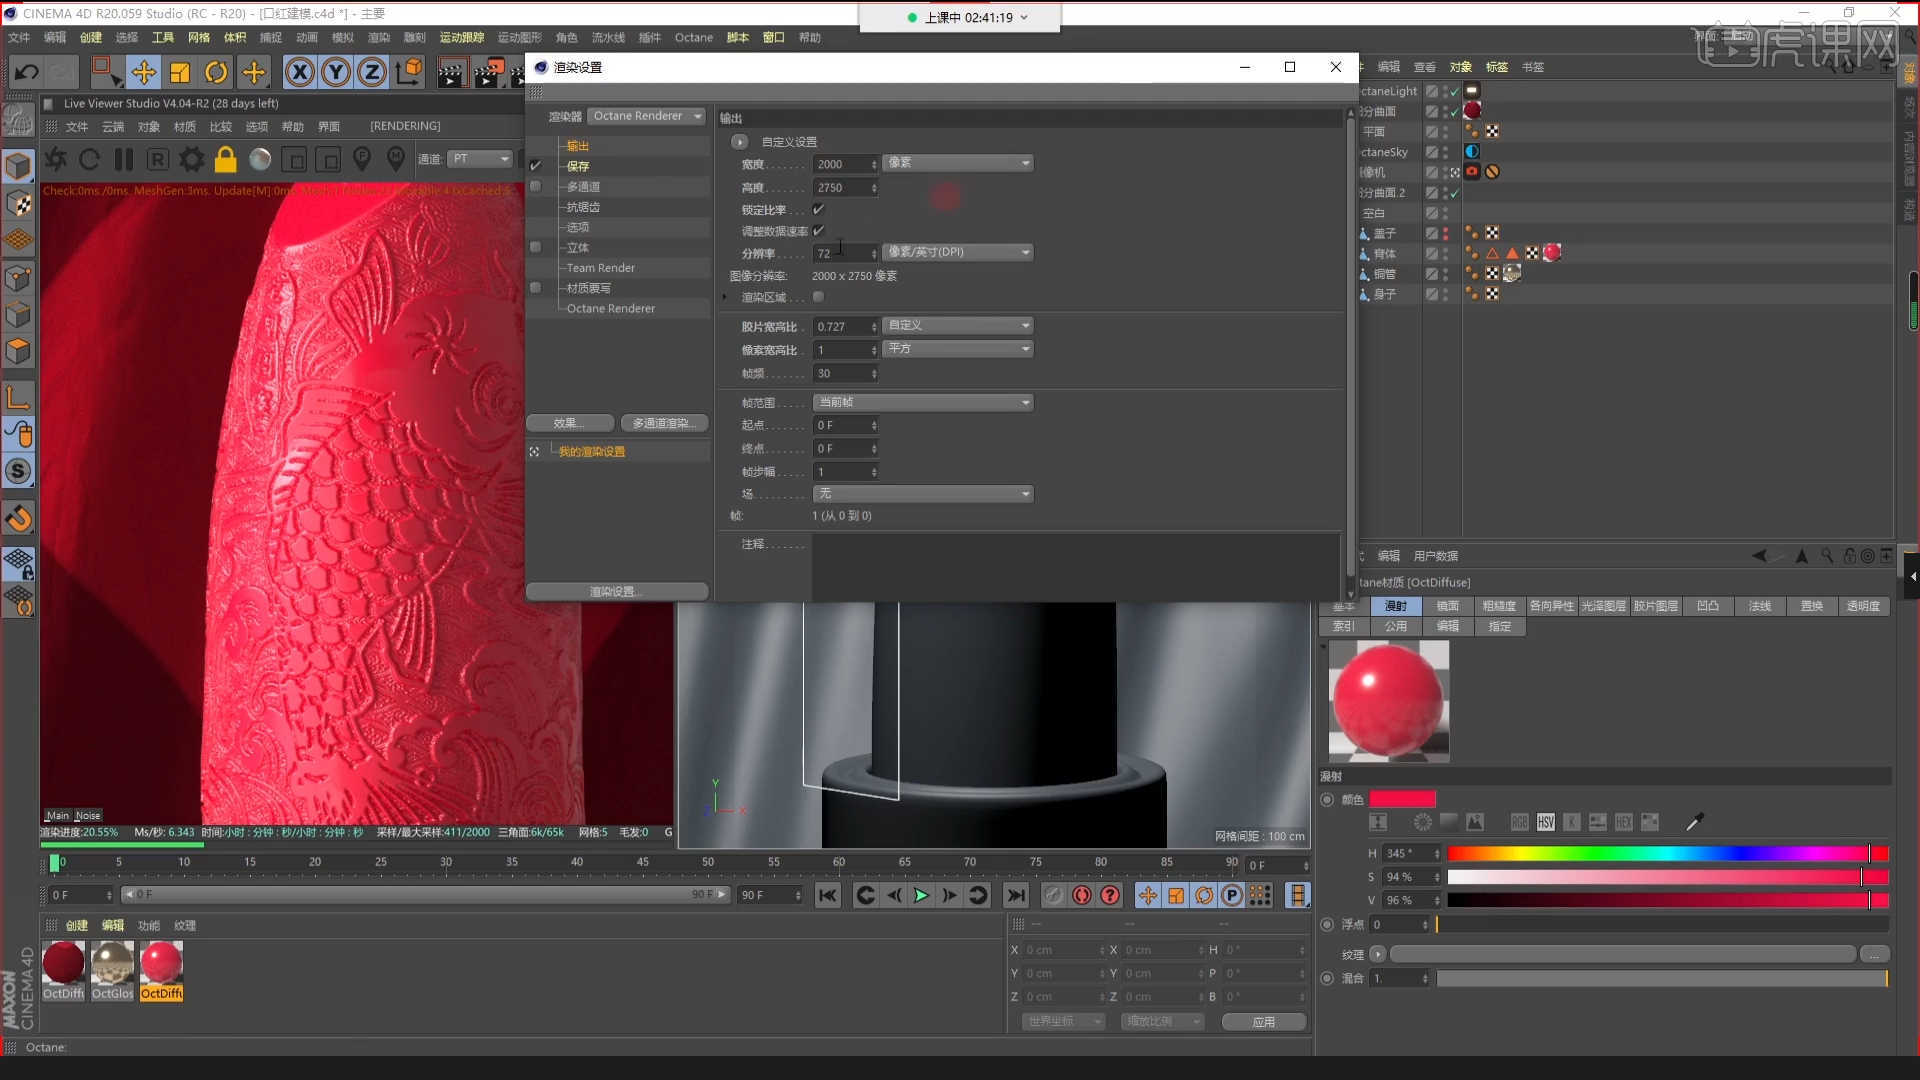Screen dimensions: 1920x1080
Task: Click the red record keyframe icon
Action: (1082, 895)
